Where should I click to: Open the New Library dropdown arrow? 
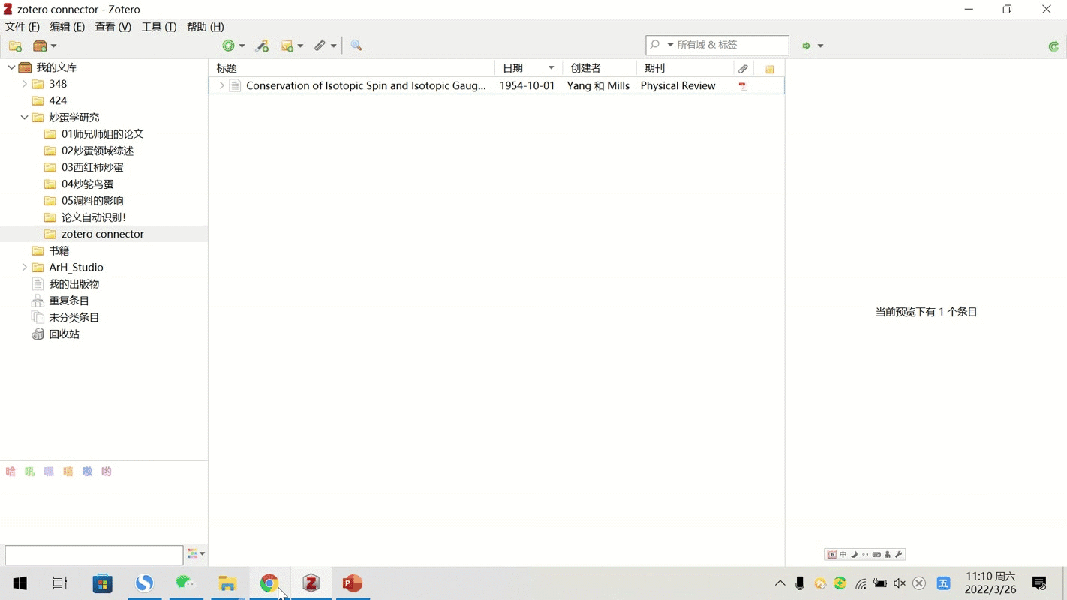point(54,46)
